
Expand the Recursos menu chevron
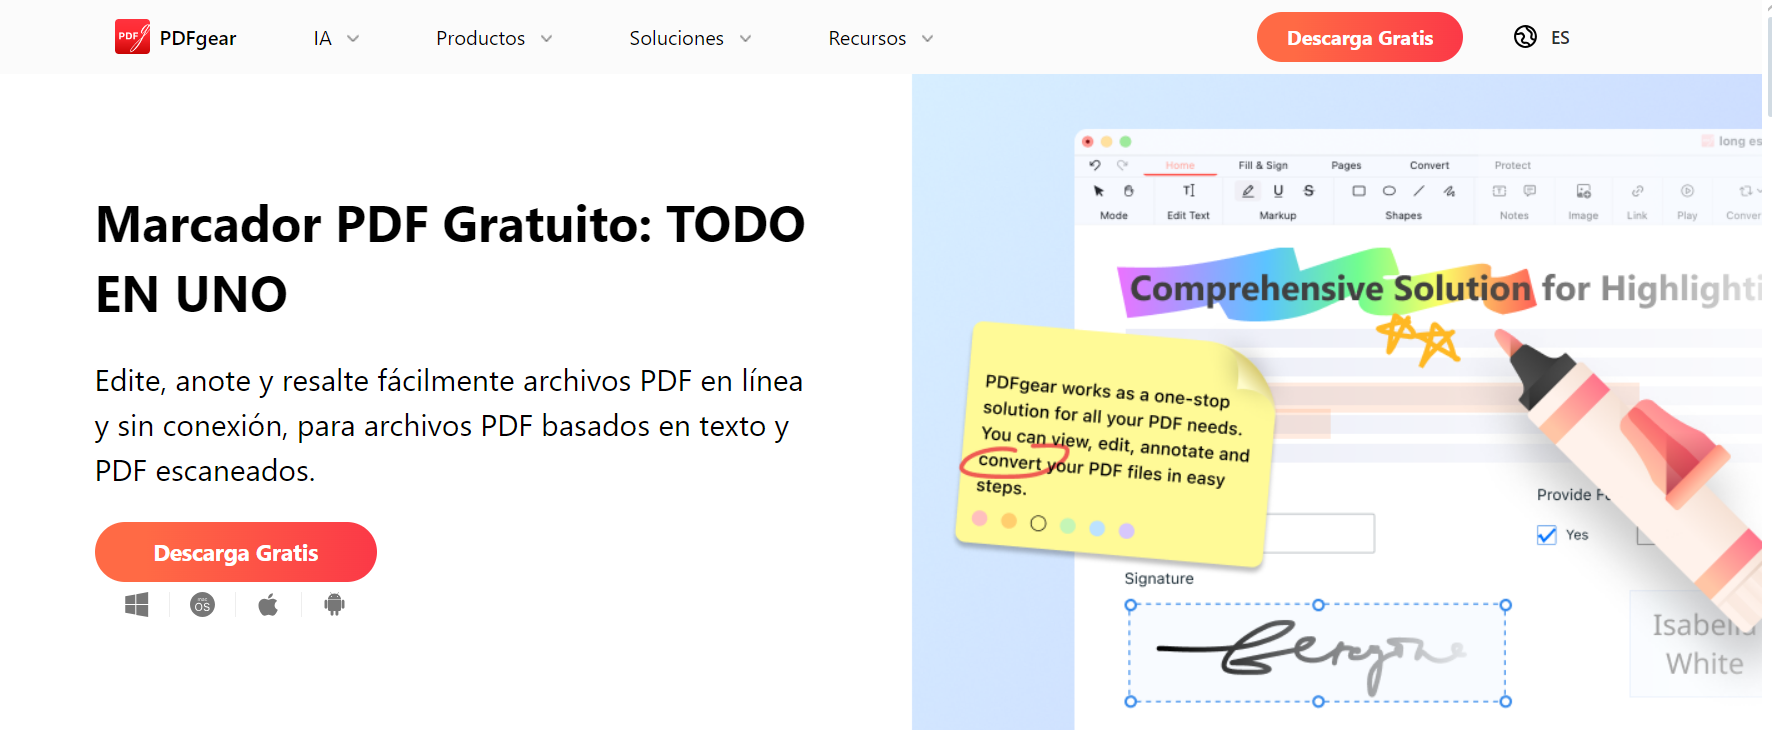click(x=928, y=39)
